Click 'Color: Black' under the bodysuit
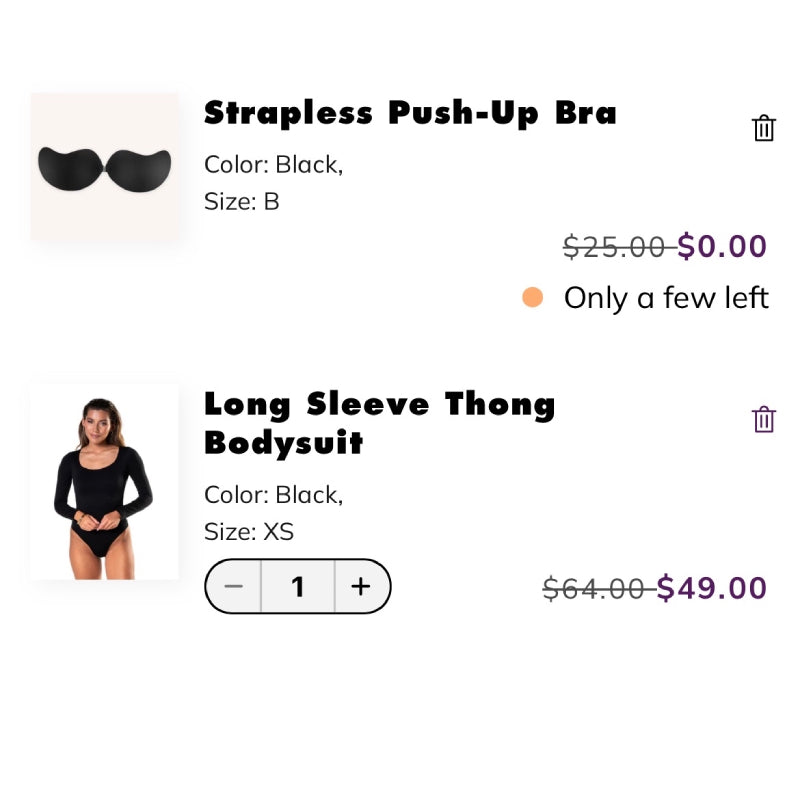 tap(273, 495)
